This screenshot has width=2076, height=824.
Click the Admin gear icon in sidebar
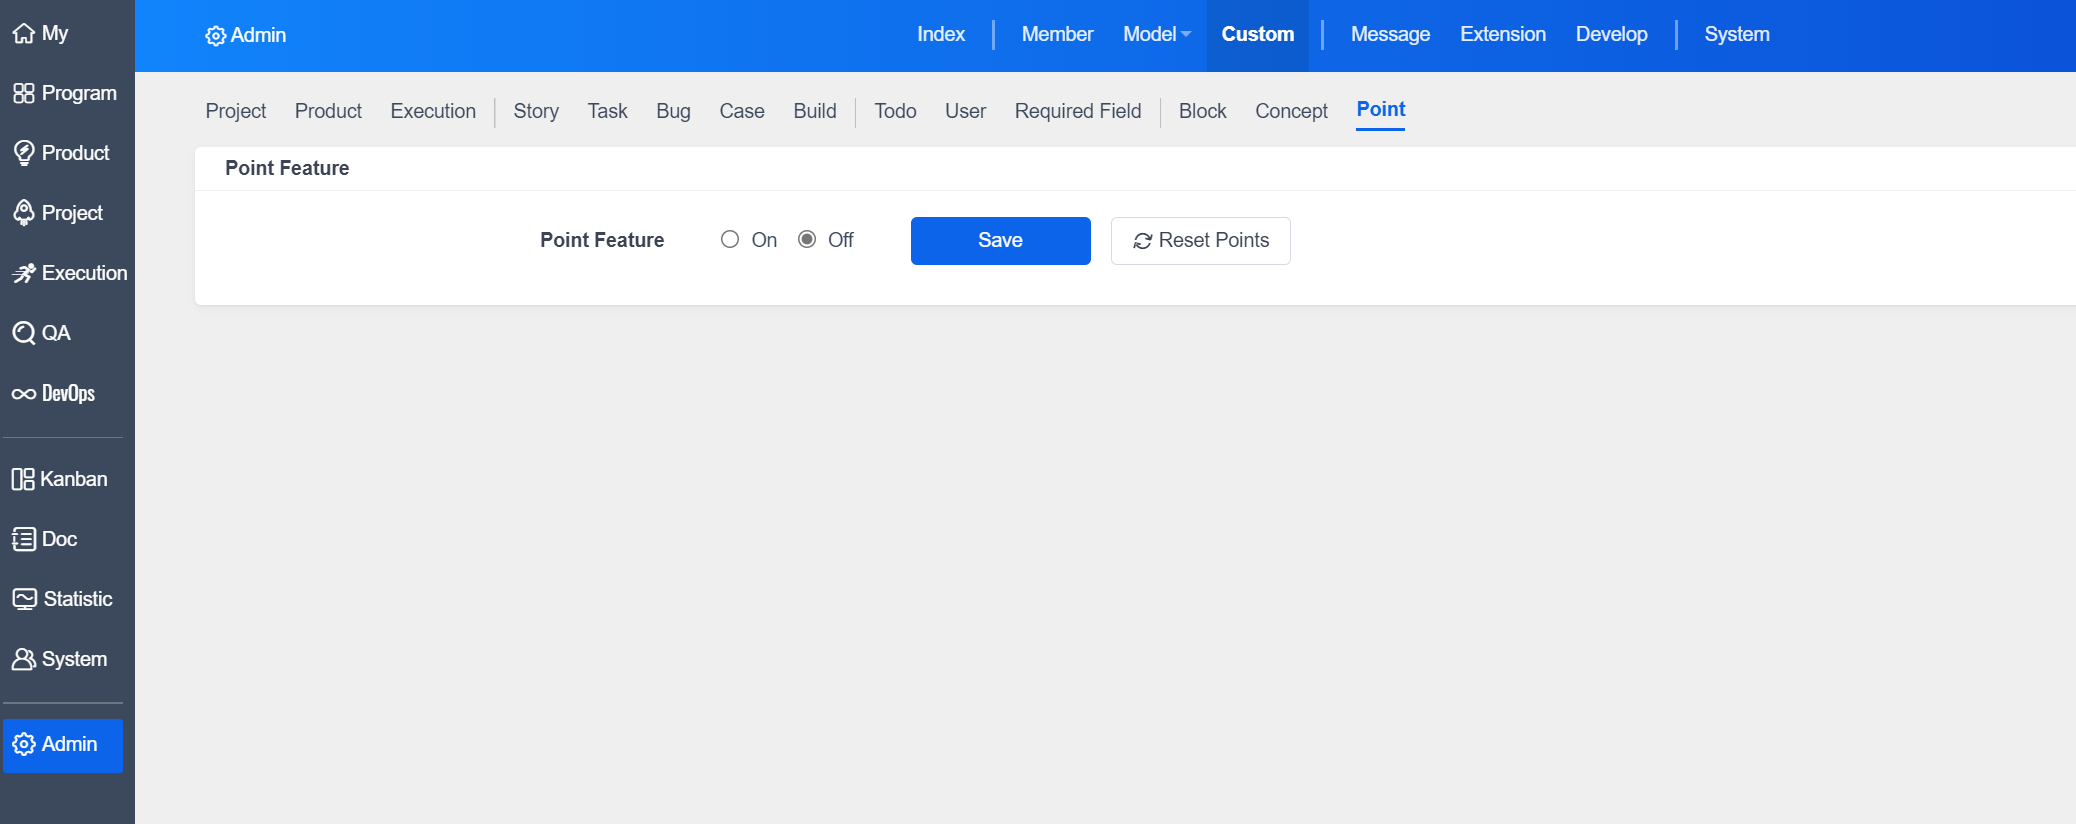tap(24, 745)
